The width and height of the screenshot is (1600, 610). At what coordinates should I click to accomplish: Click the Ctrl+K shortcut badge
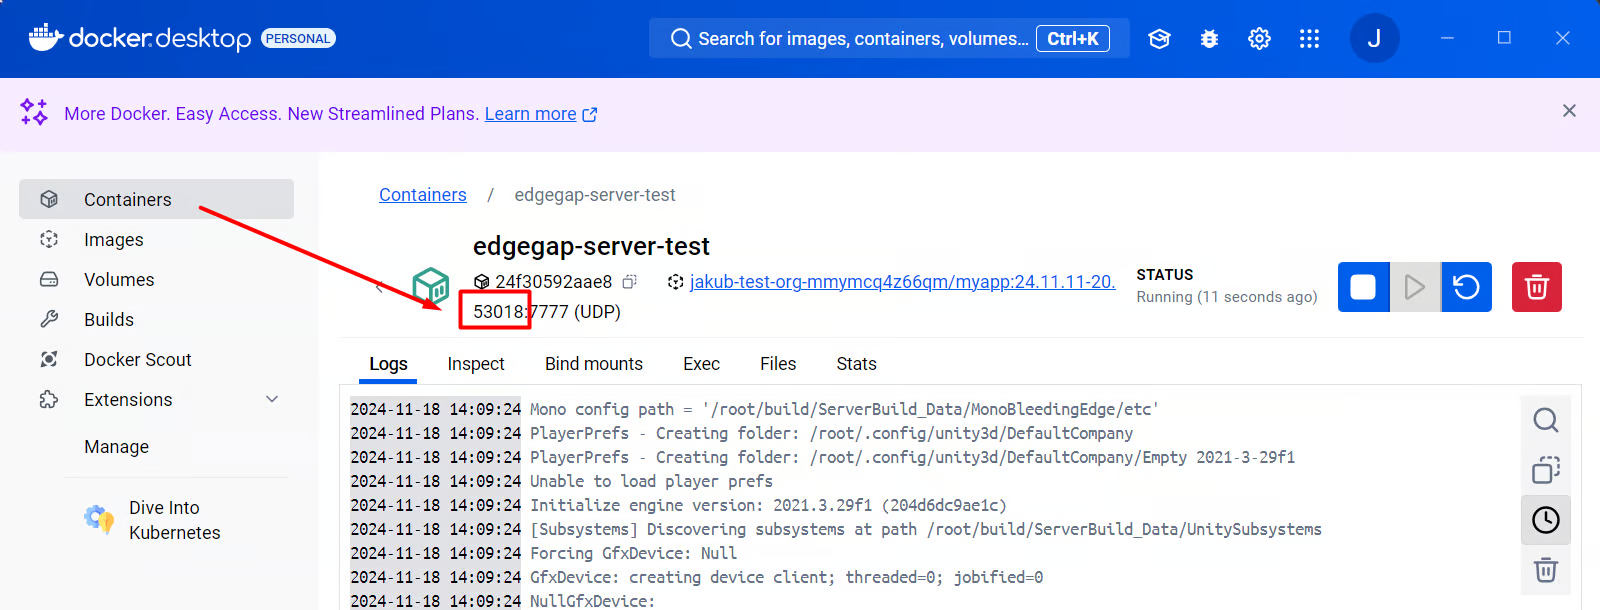pos(1073,39)
